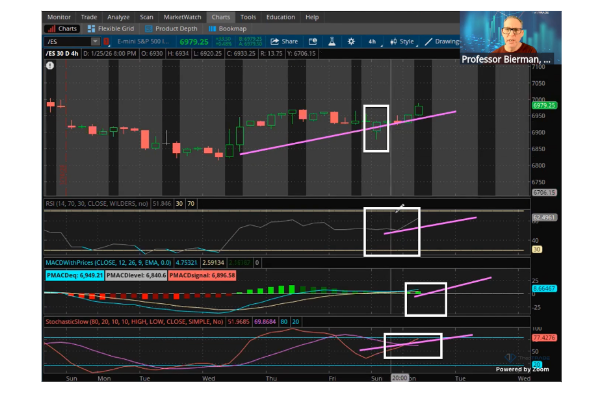Open chart settings gear icon

coord(351,41)
